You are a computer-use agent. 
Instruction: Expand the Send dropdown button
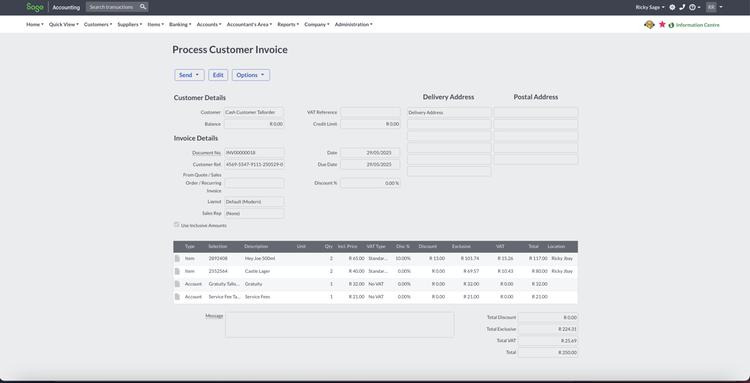[x=189, y=75]
